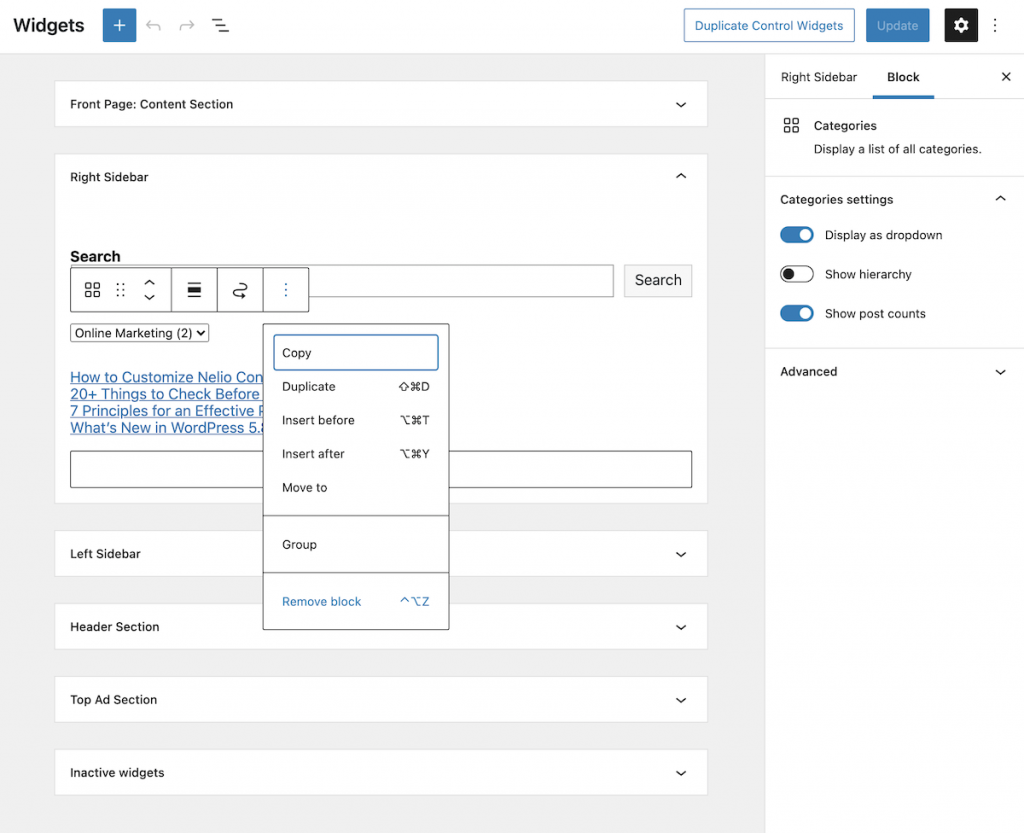Open the What's New in WordPress 5.8 link
1024x833 pixels.
(167, 428)
